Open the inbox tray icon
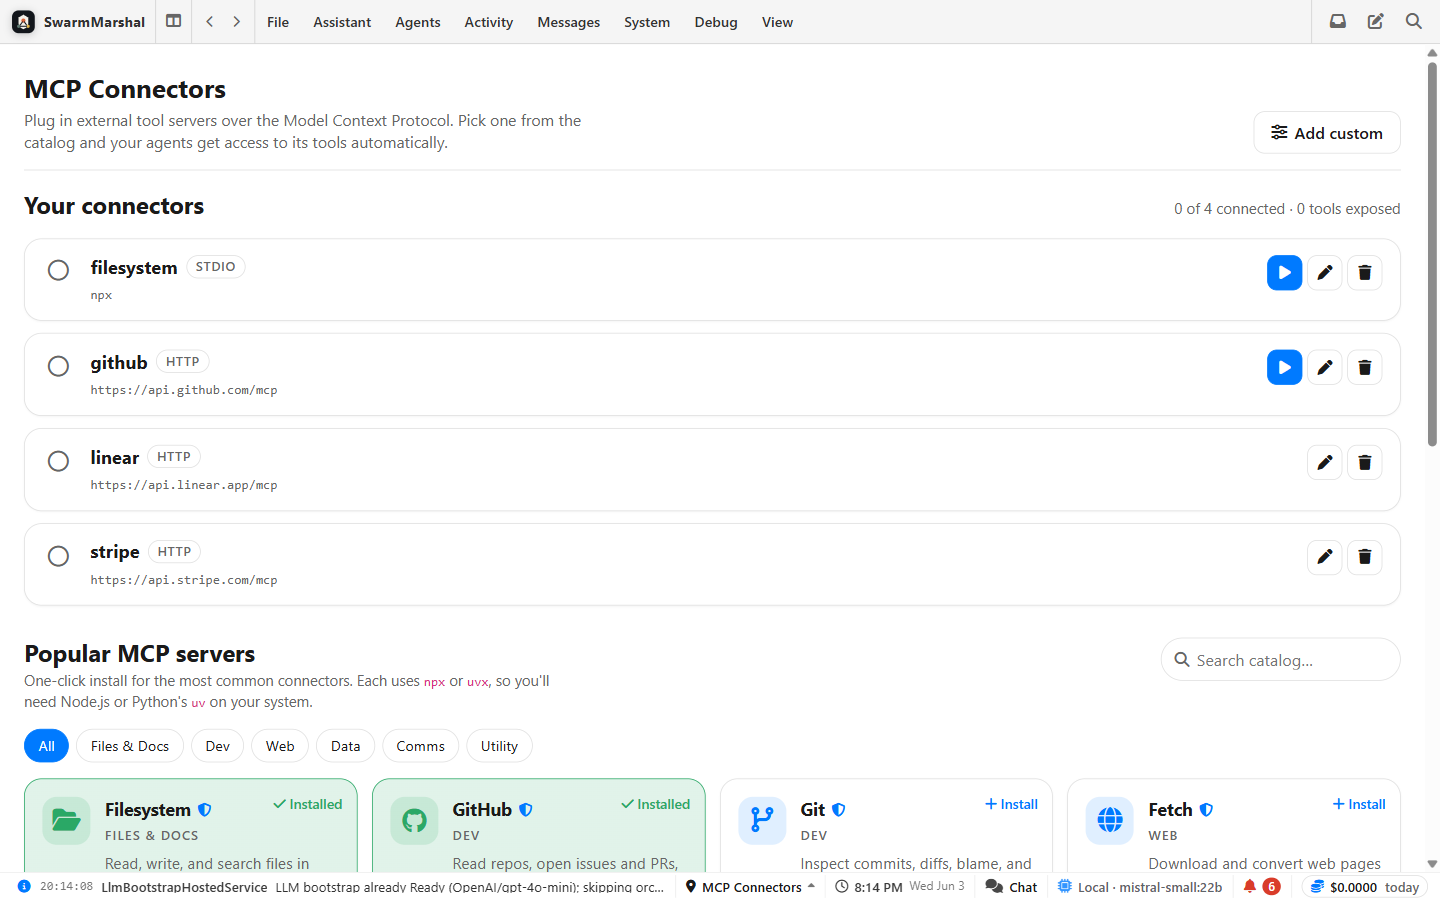1440x900 pixels. click(1338, 21)
